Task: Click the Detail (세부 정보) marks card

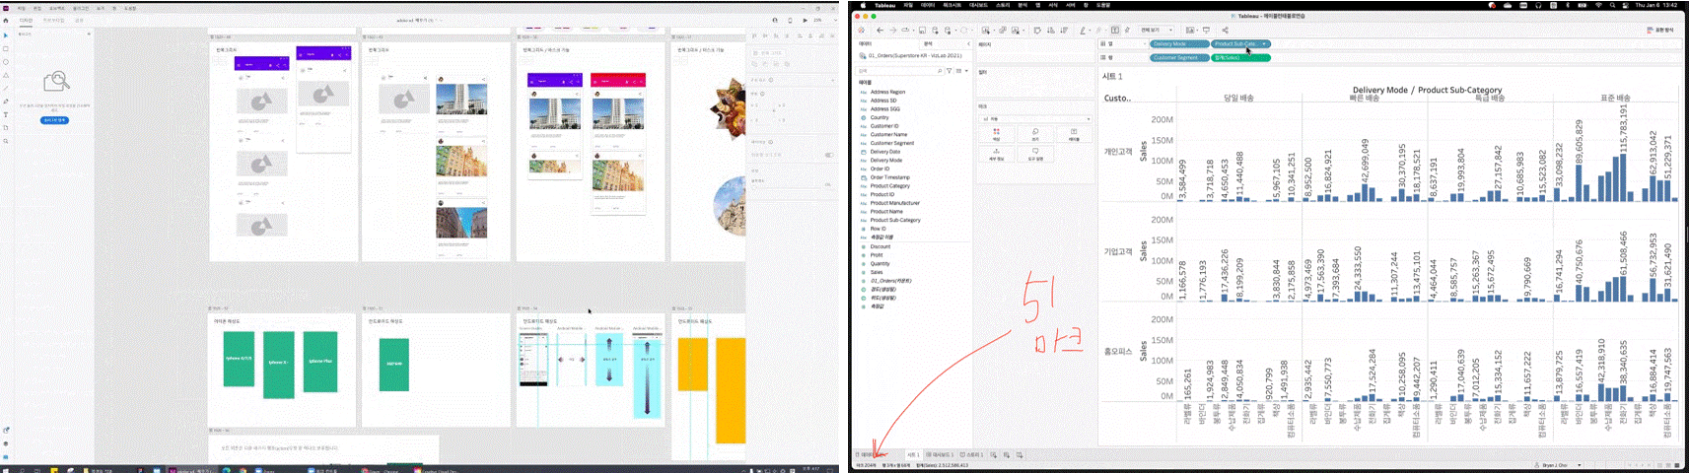Action: (x=996, y=154)
